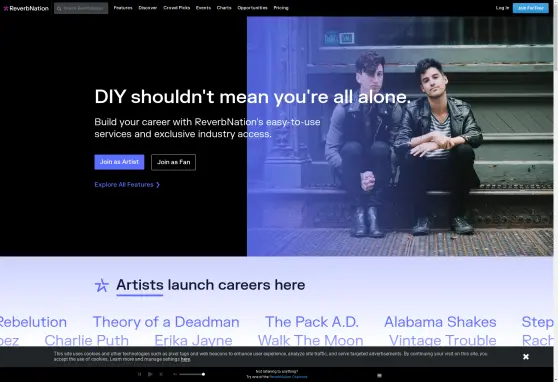Click Join as Fan button
558x382 pixels.
[173, 162]
